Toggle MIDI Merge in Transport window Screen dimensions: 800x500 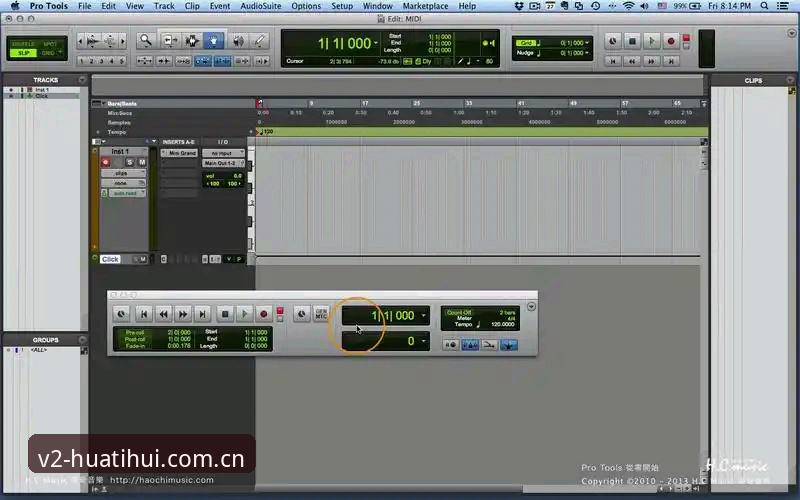tap(489, 345)
